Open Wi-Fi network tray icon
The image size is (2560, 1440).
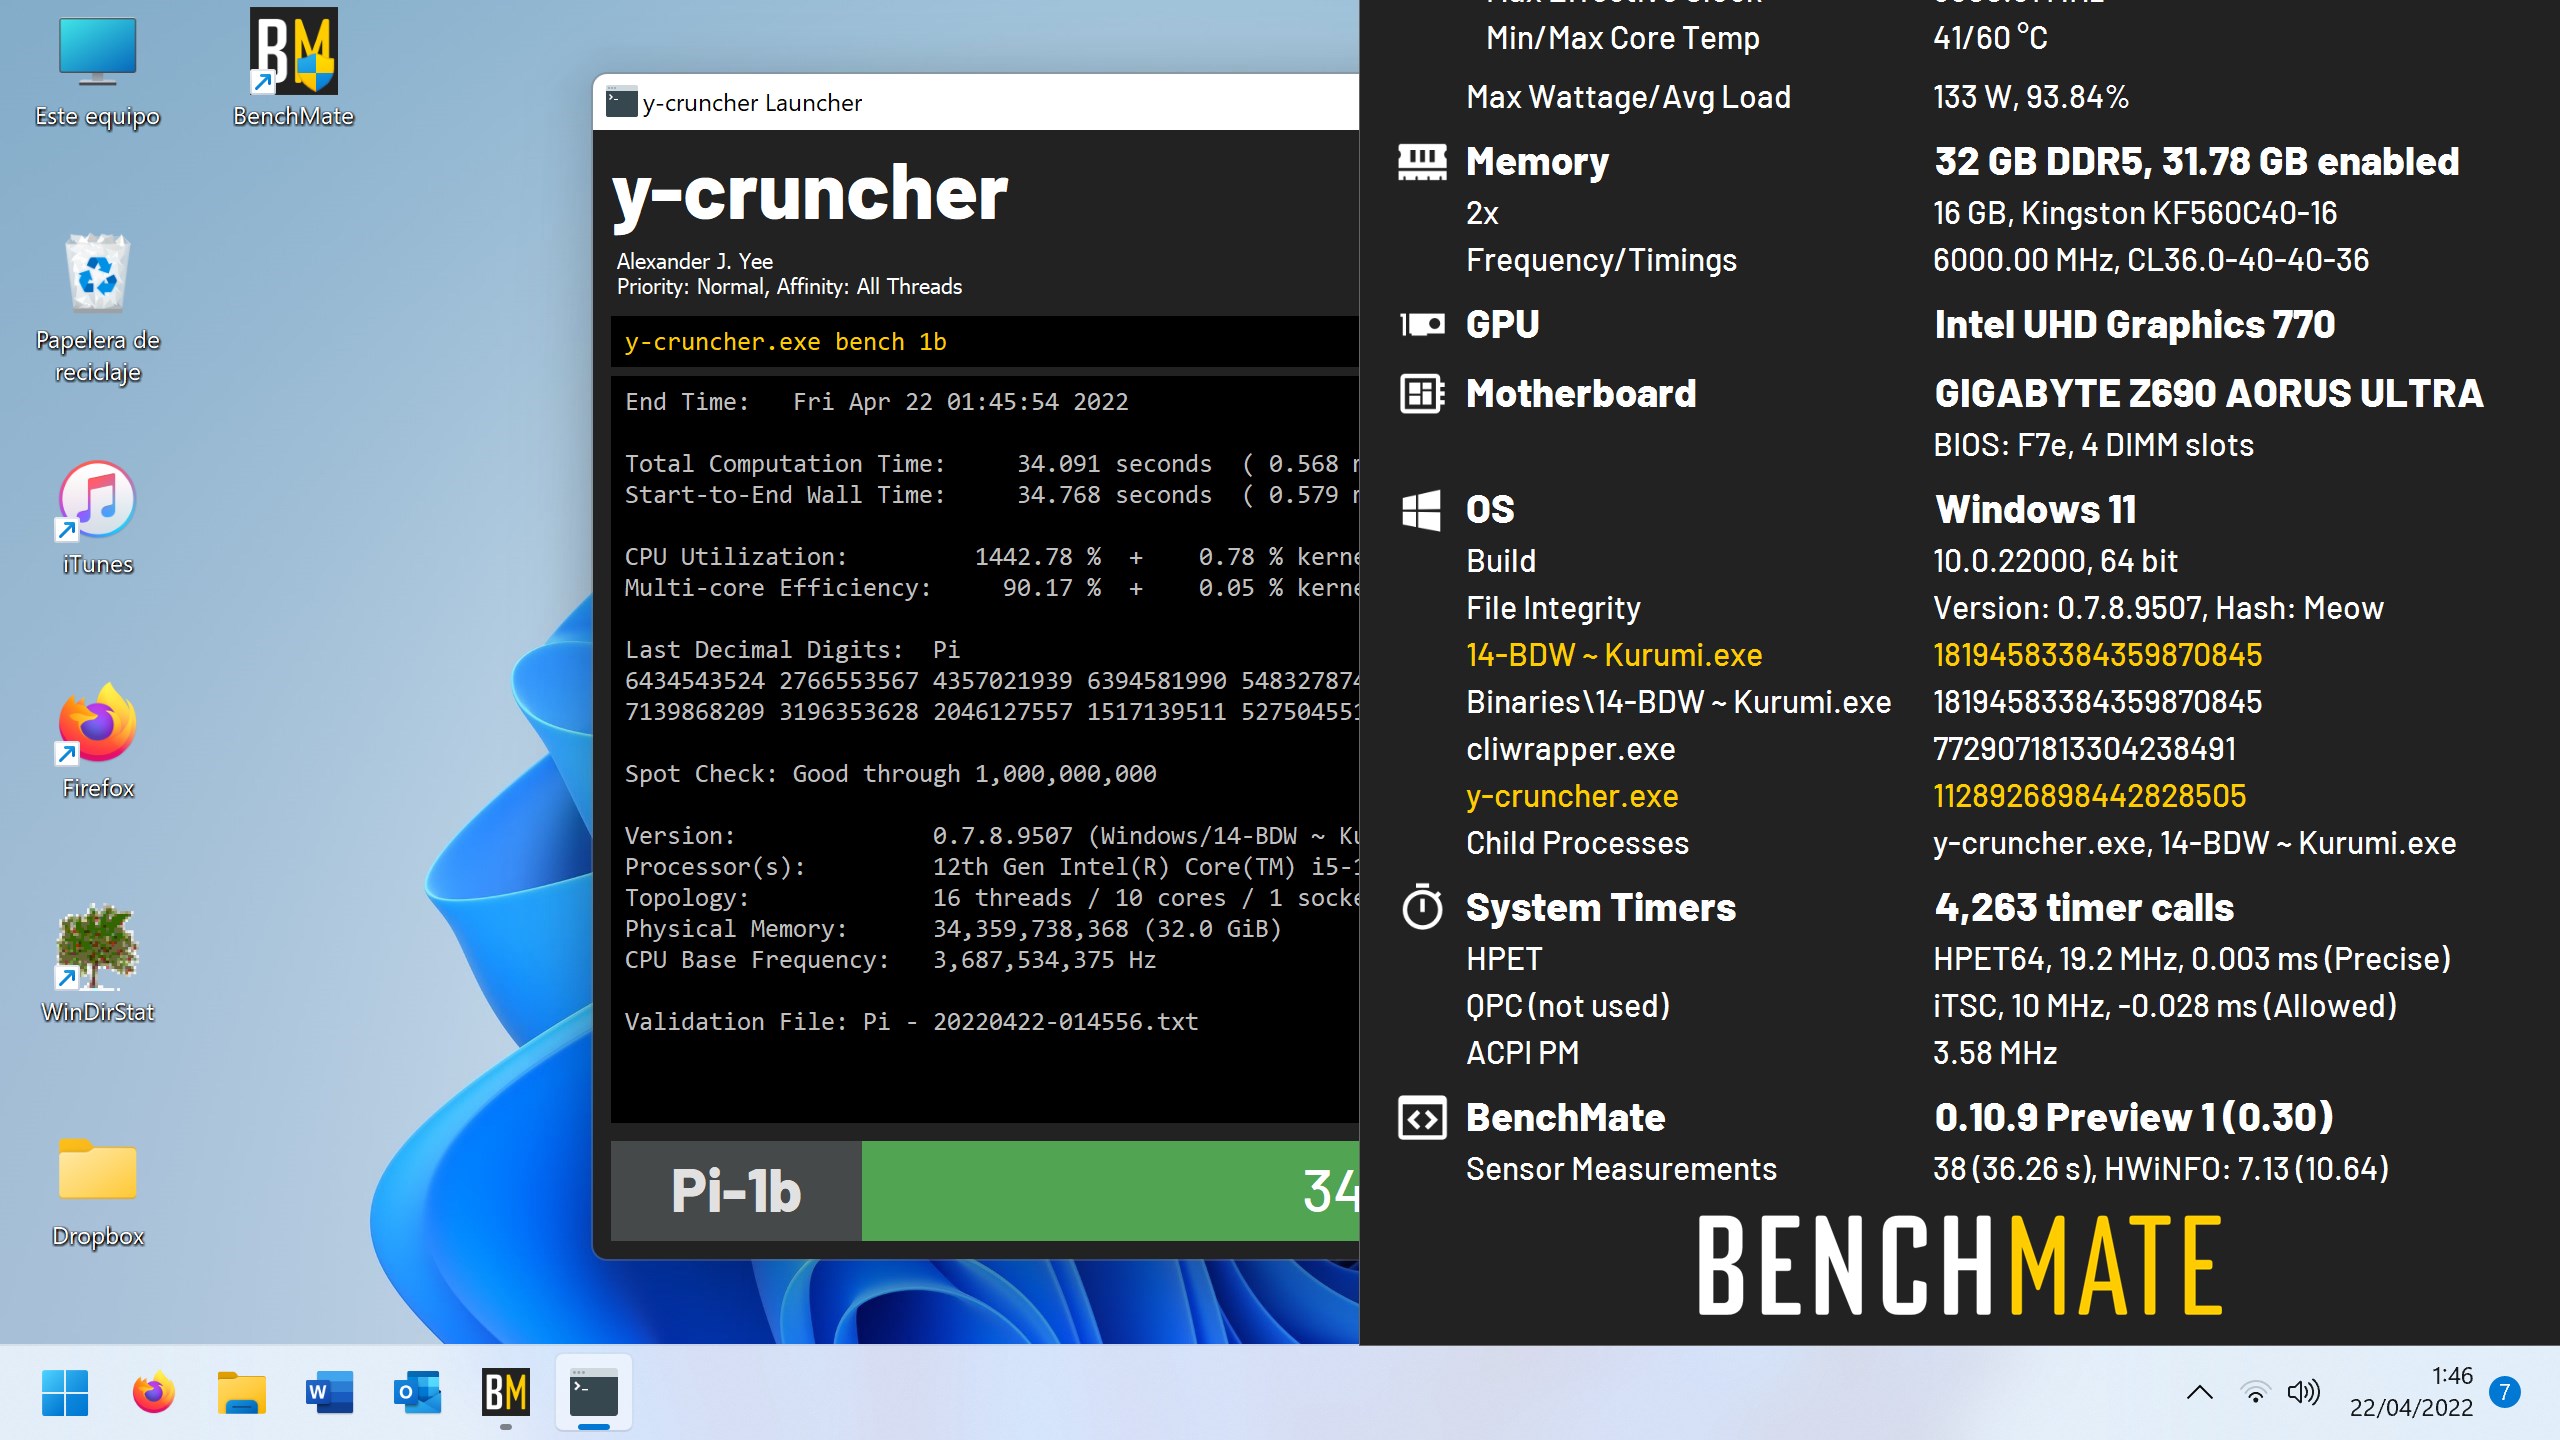click(x=2254, y=1392)
